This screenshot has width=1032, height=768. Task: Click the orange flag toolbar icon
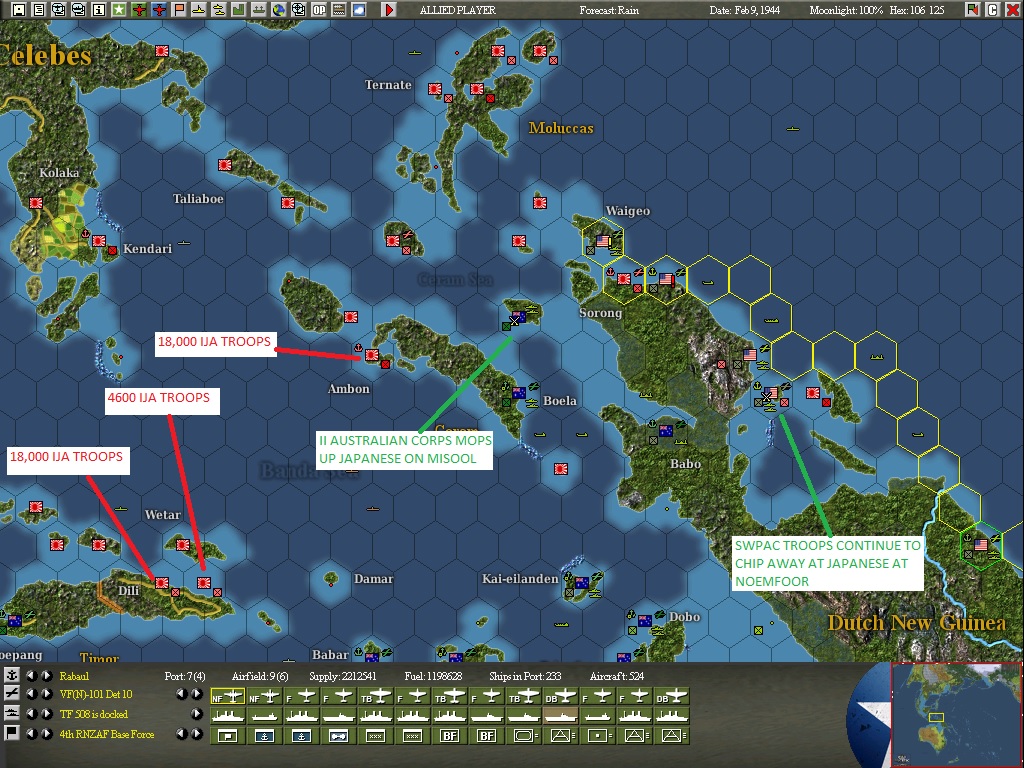pyautogui.click(x=179, y=10)
